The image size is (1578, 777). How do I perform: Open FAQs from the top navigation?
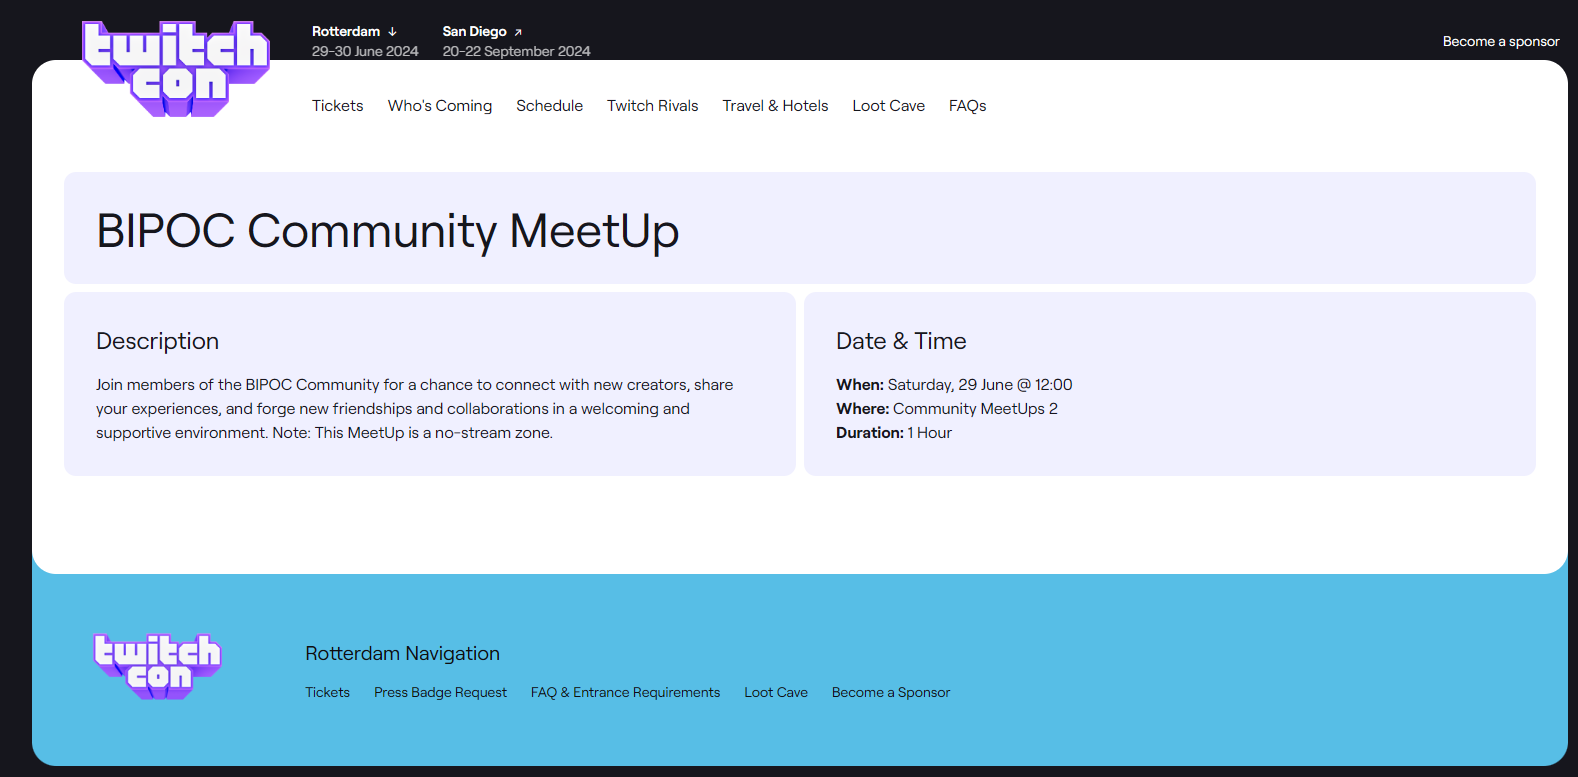(967, 106)
